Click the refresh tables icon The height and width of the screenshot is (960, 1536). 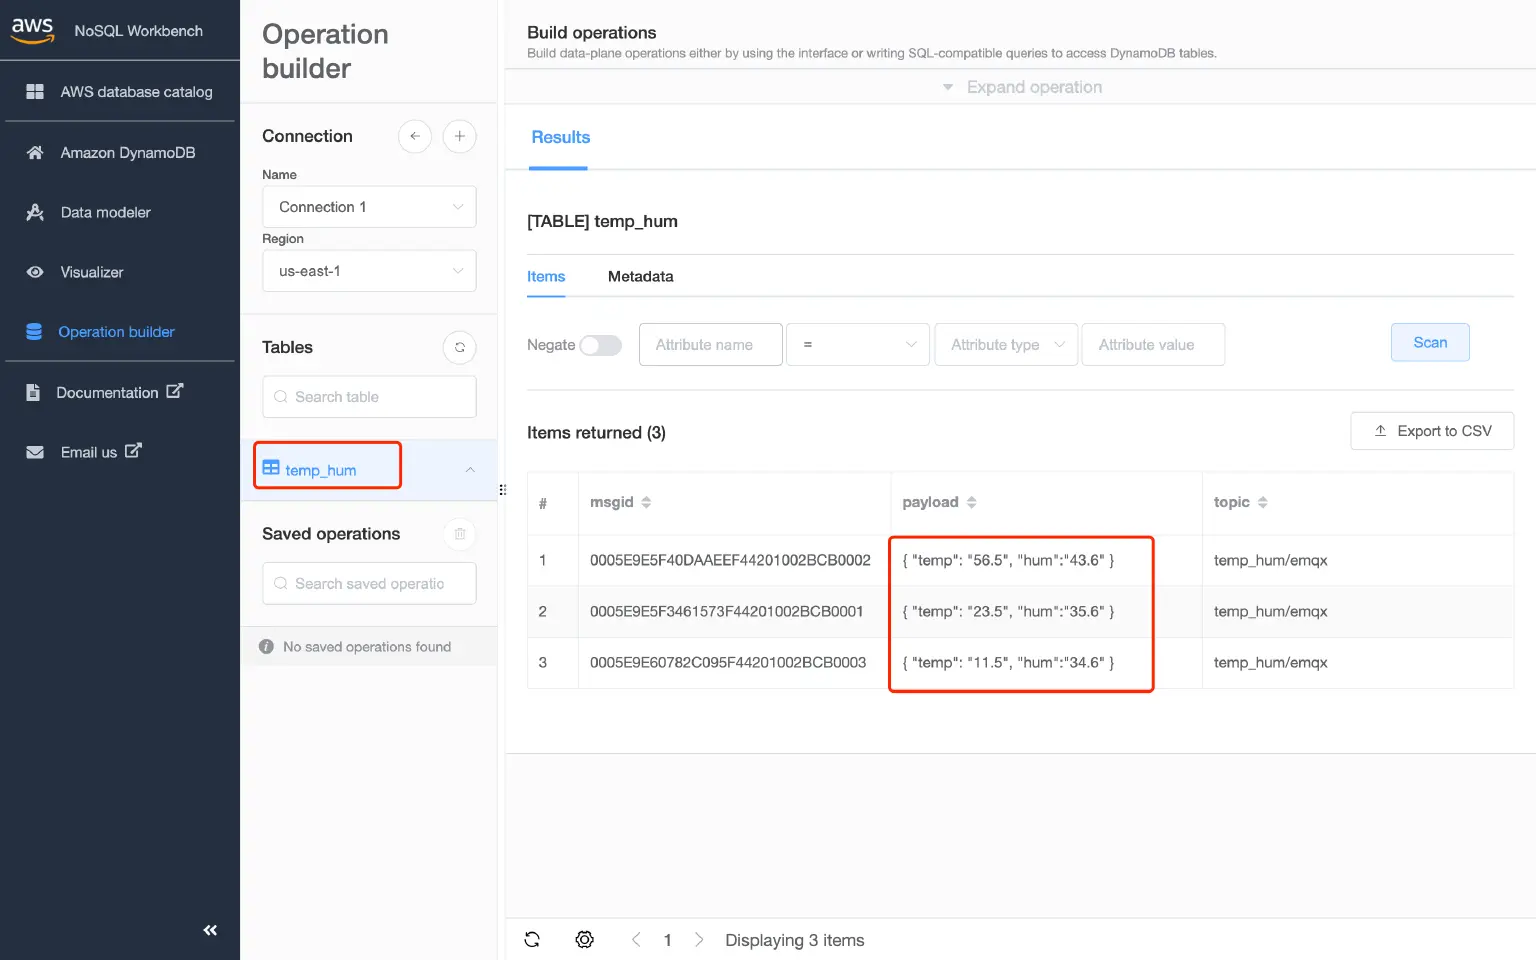click(x=459, y=348)
